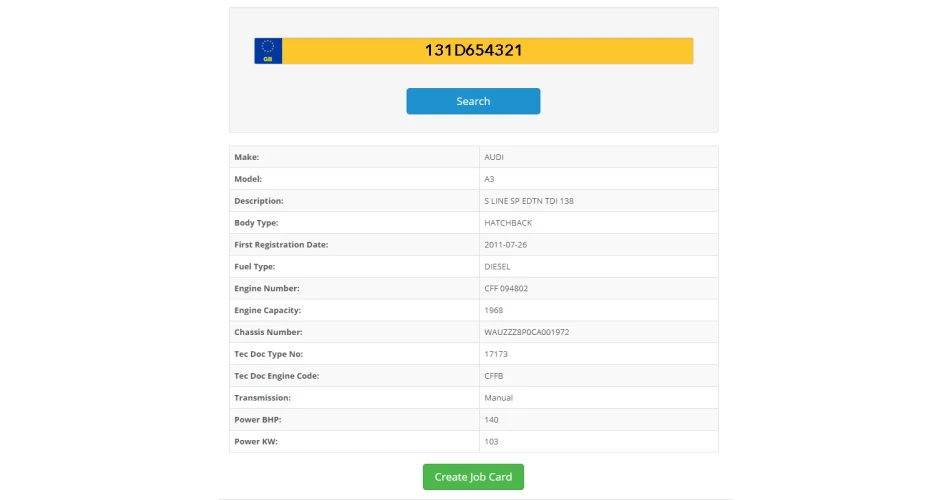Select the Model value A3

[x=489, y=179]
